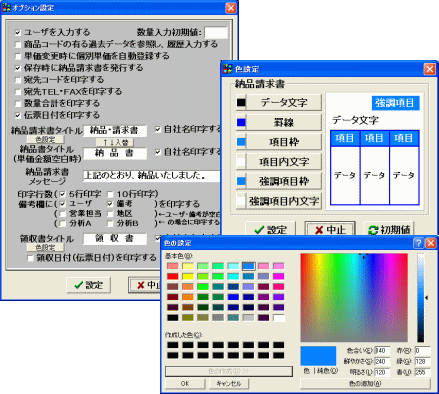Click the brightness slider arrow

click(x=427, y=298)
